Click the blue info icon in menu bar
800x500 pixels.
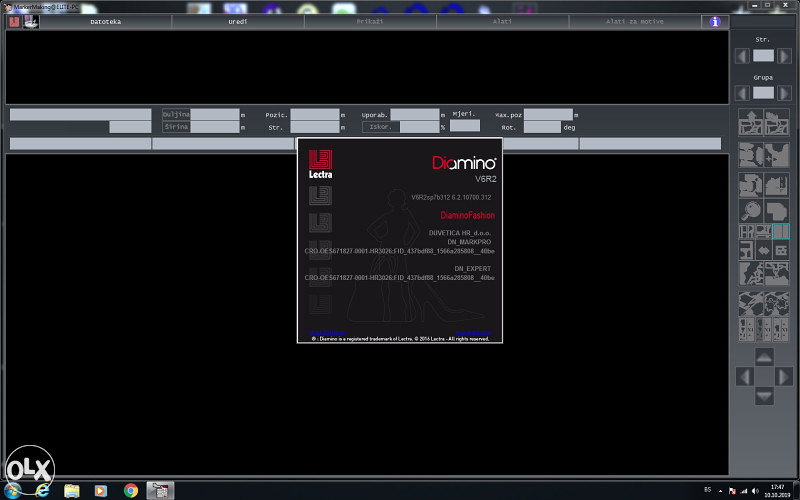click(715, 22)
